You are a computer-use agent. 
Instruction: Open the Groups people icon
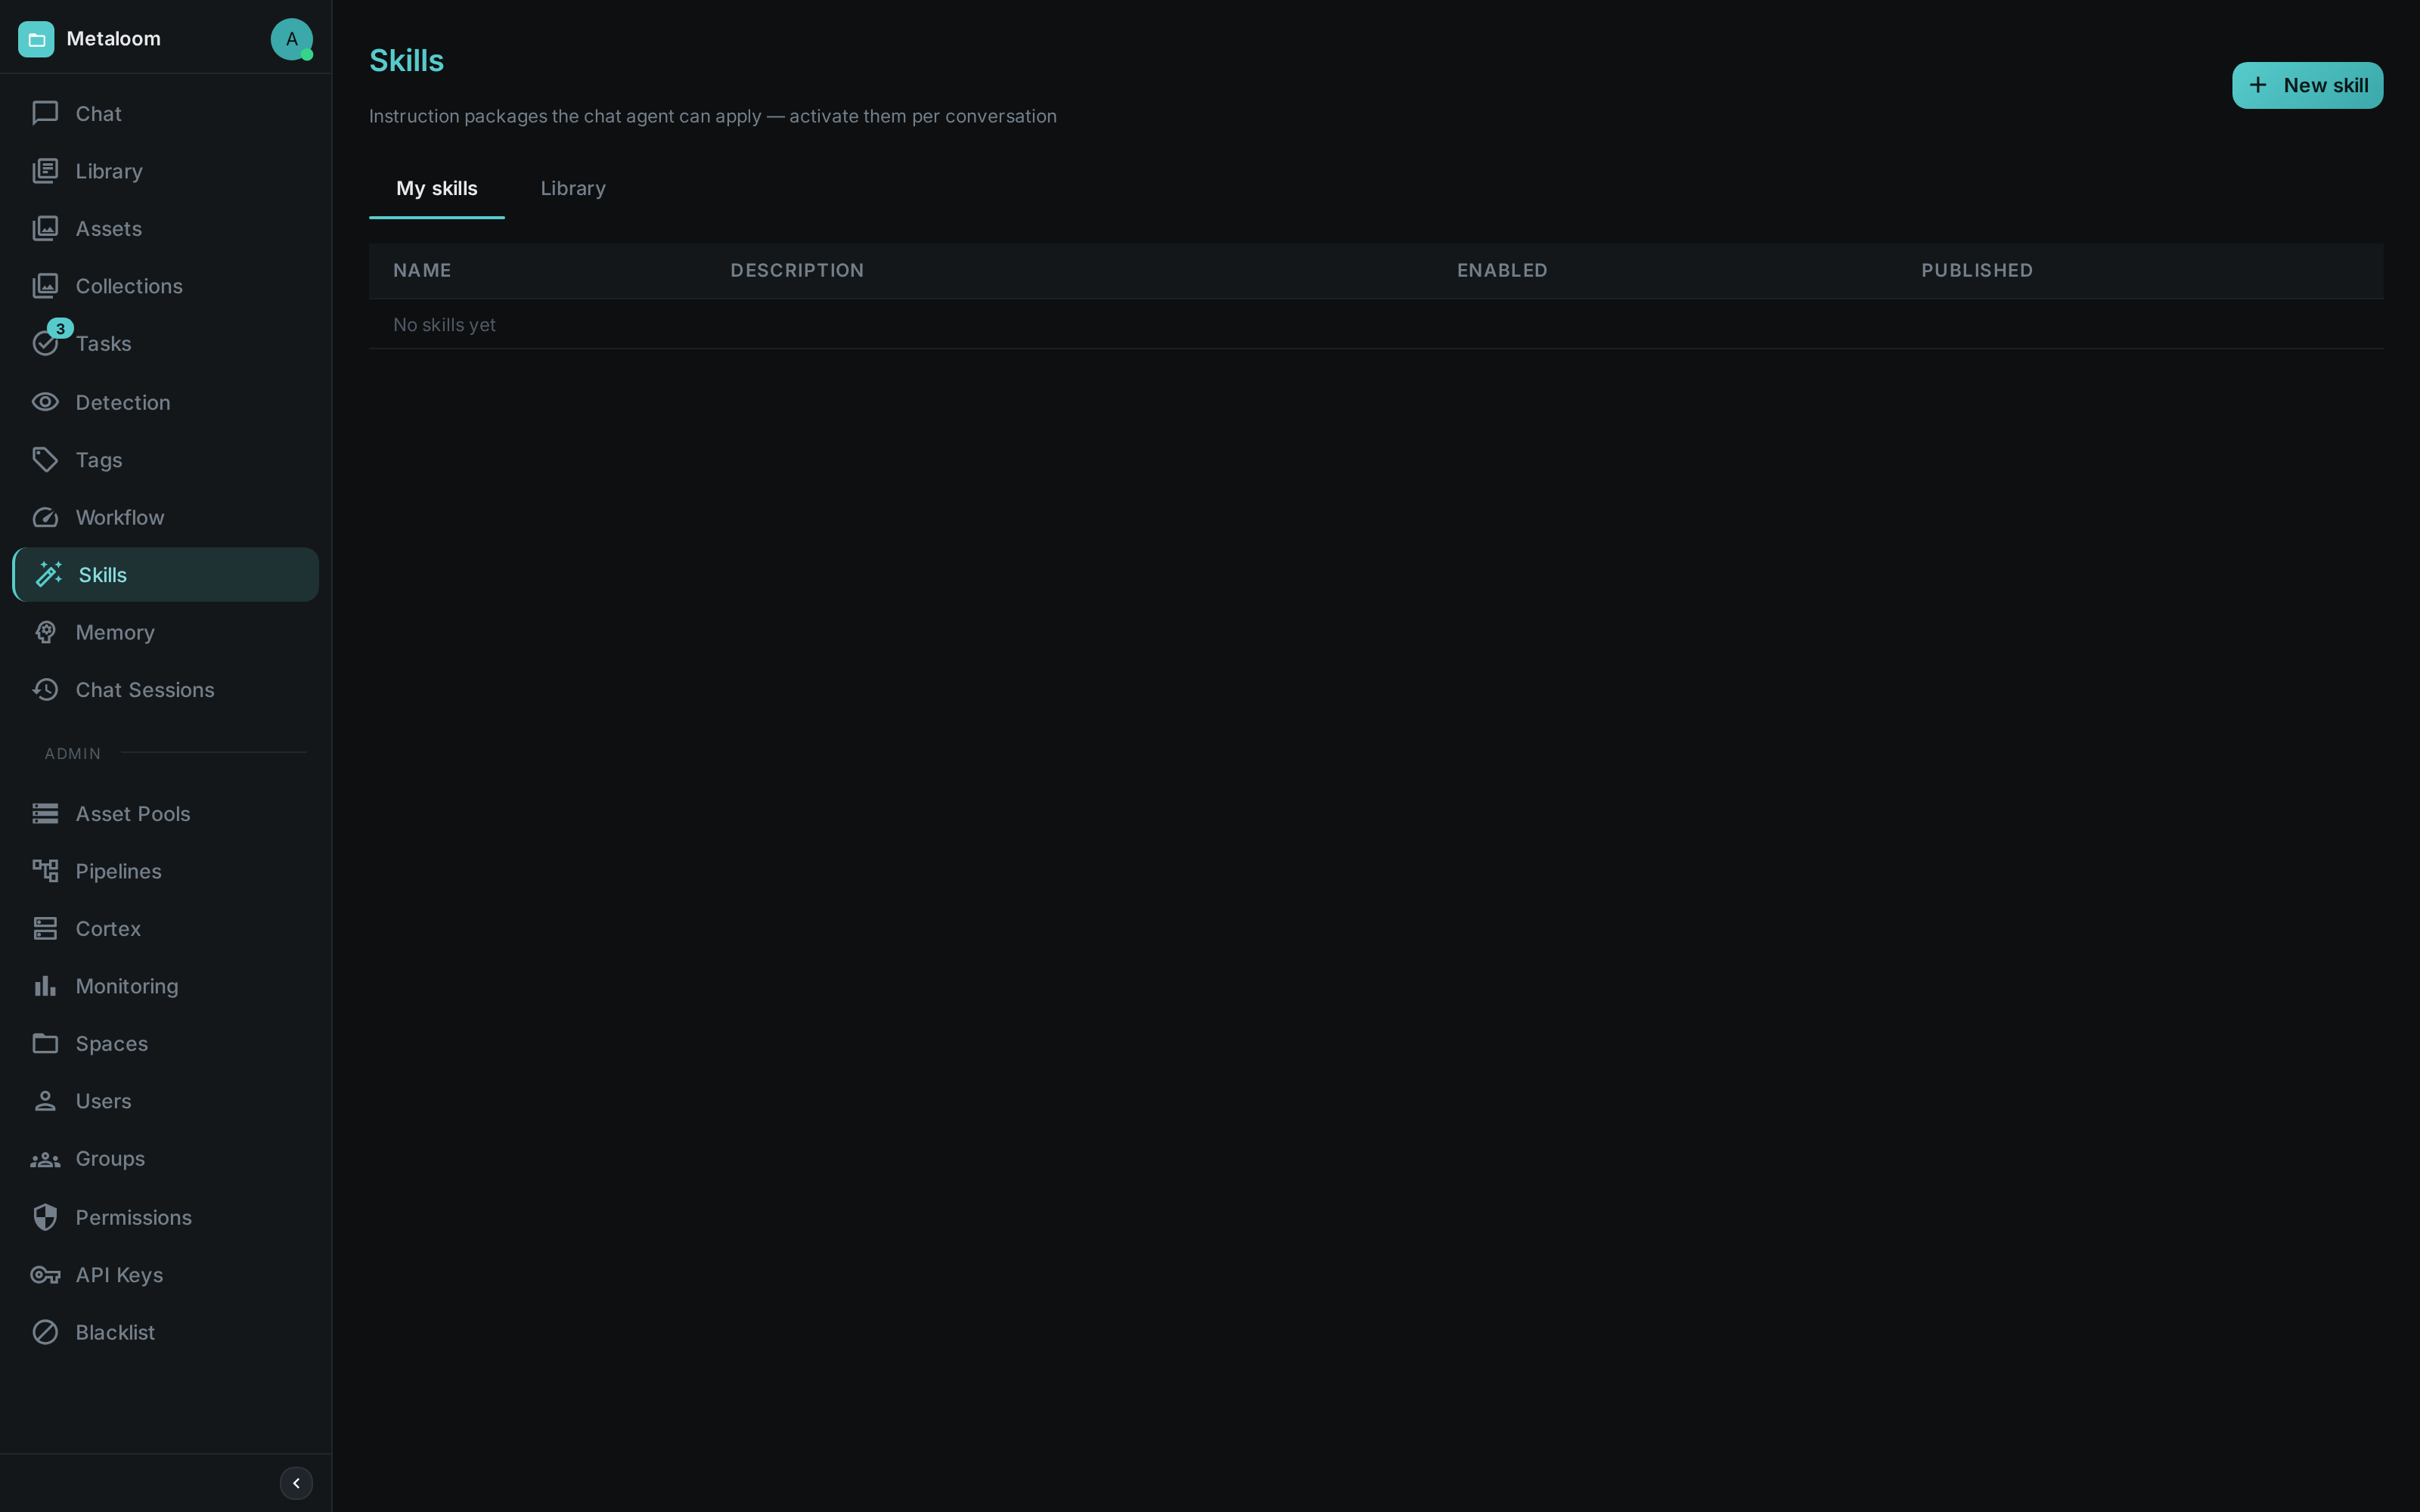(45, 1159)
